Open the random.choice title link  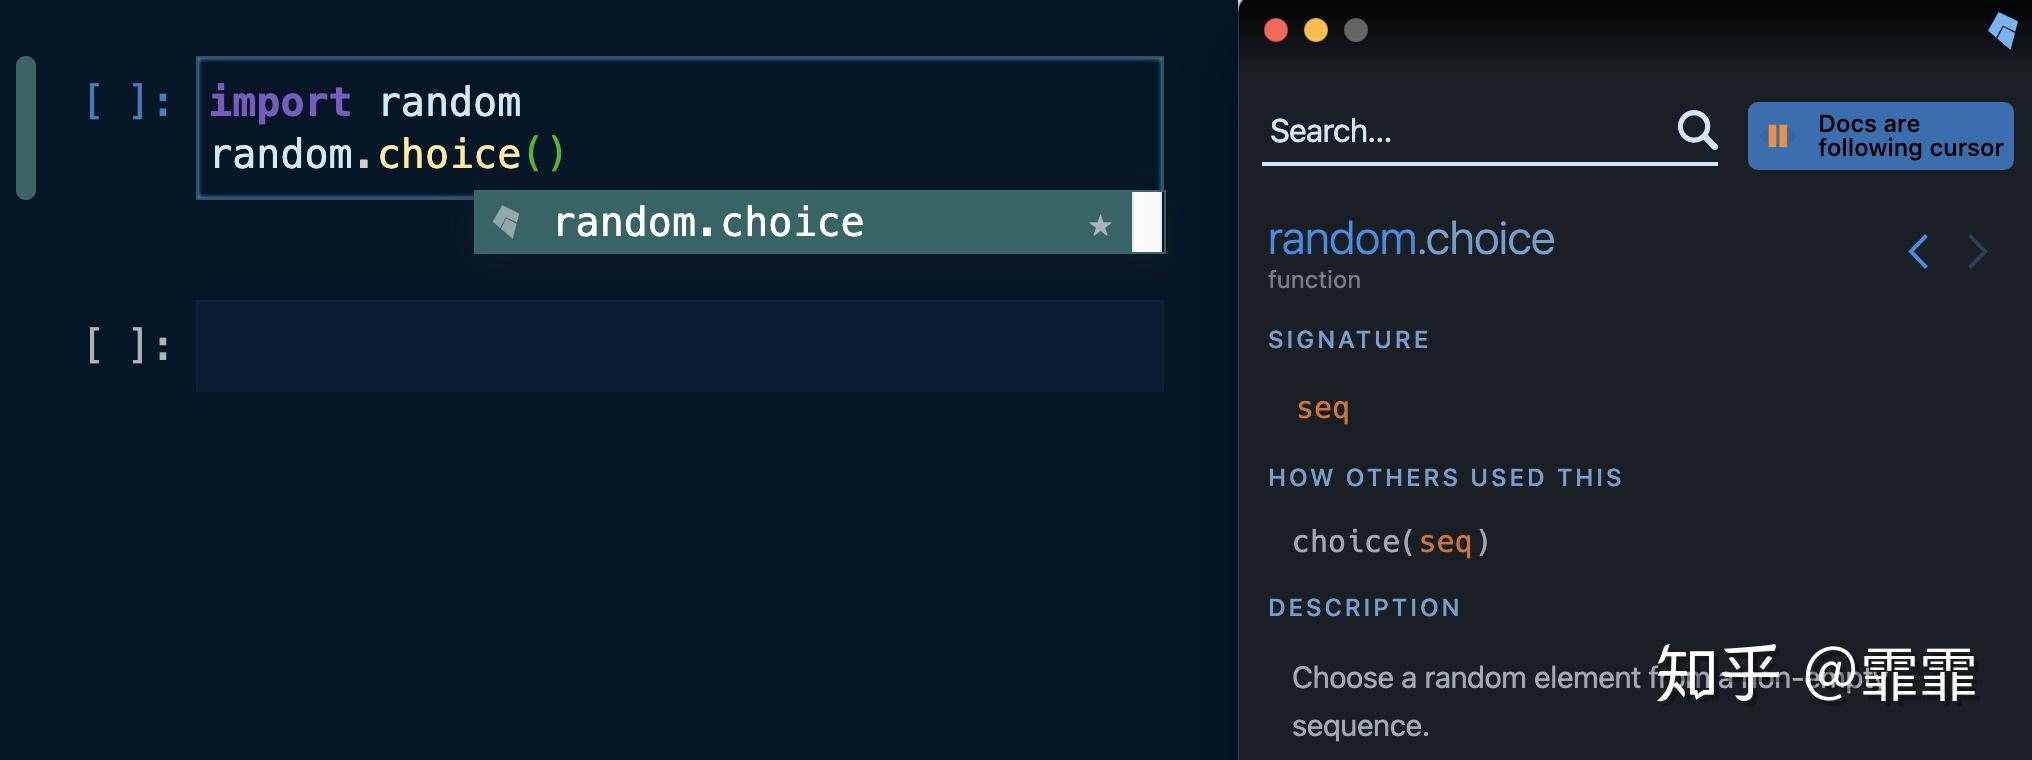point(1410,239)
